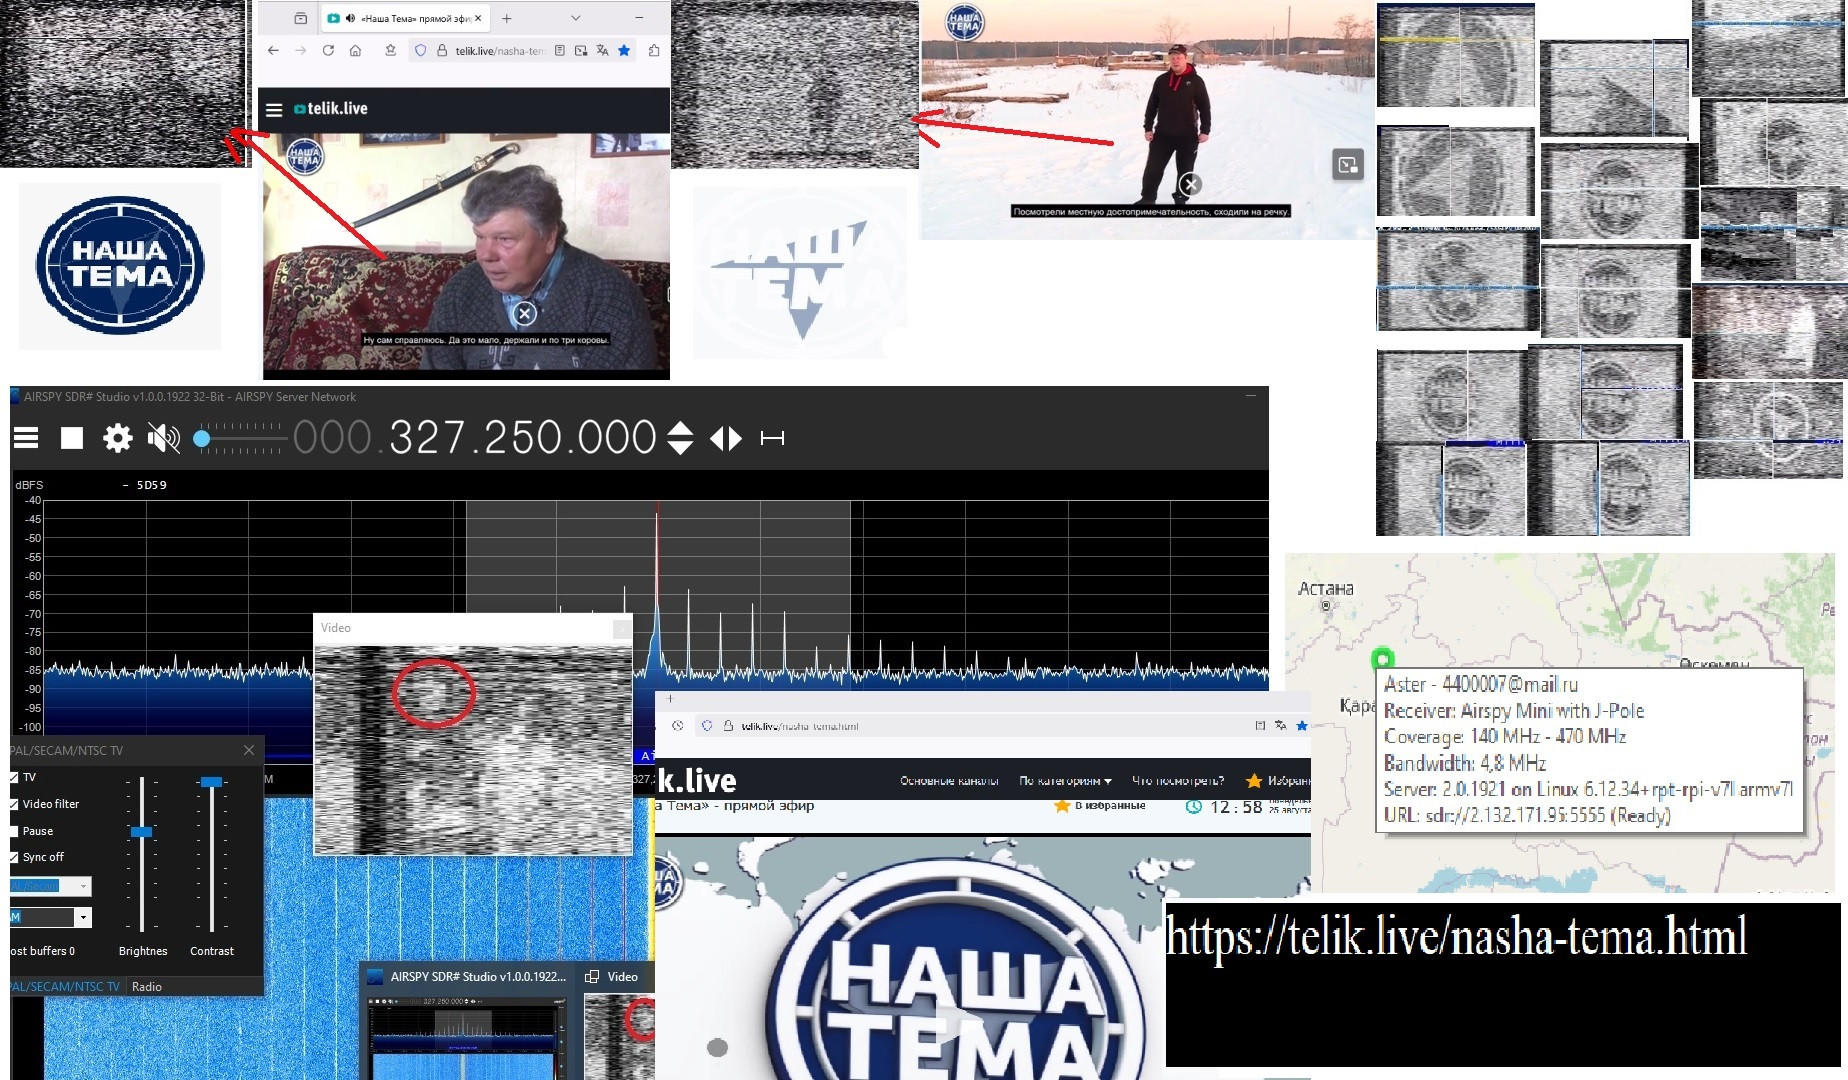The height and width of the screenshot is (1080, 1848).
Task: Disable the Video filter checkbox
Action: tap(14, 804)
